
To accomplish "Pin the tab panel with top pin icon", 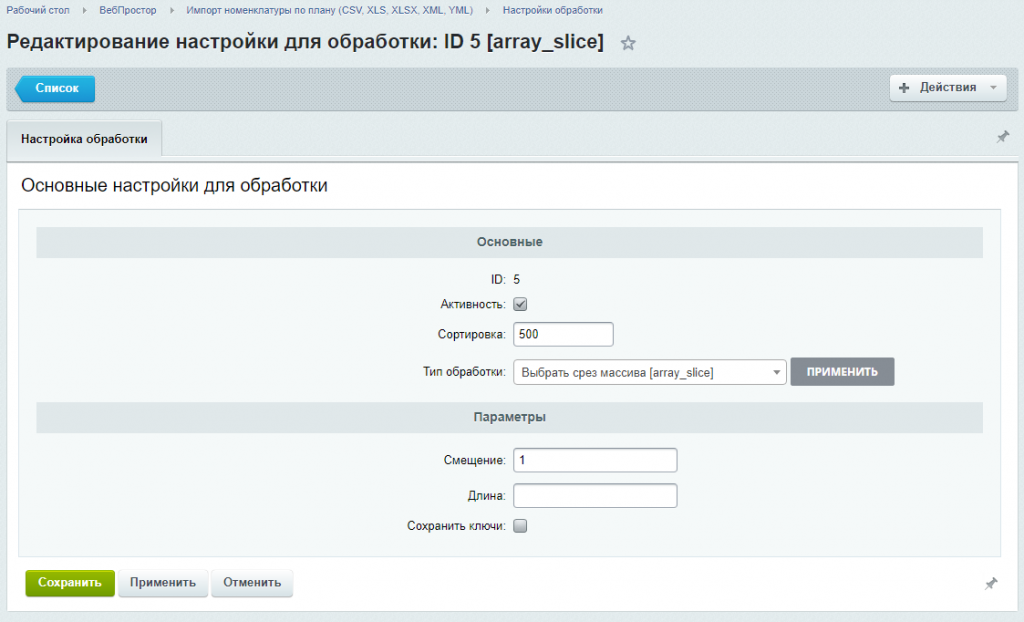I will click(x=1002, y=137).
